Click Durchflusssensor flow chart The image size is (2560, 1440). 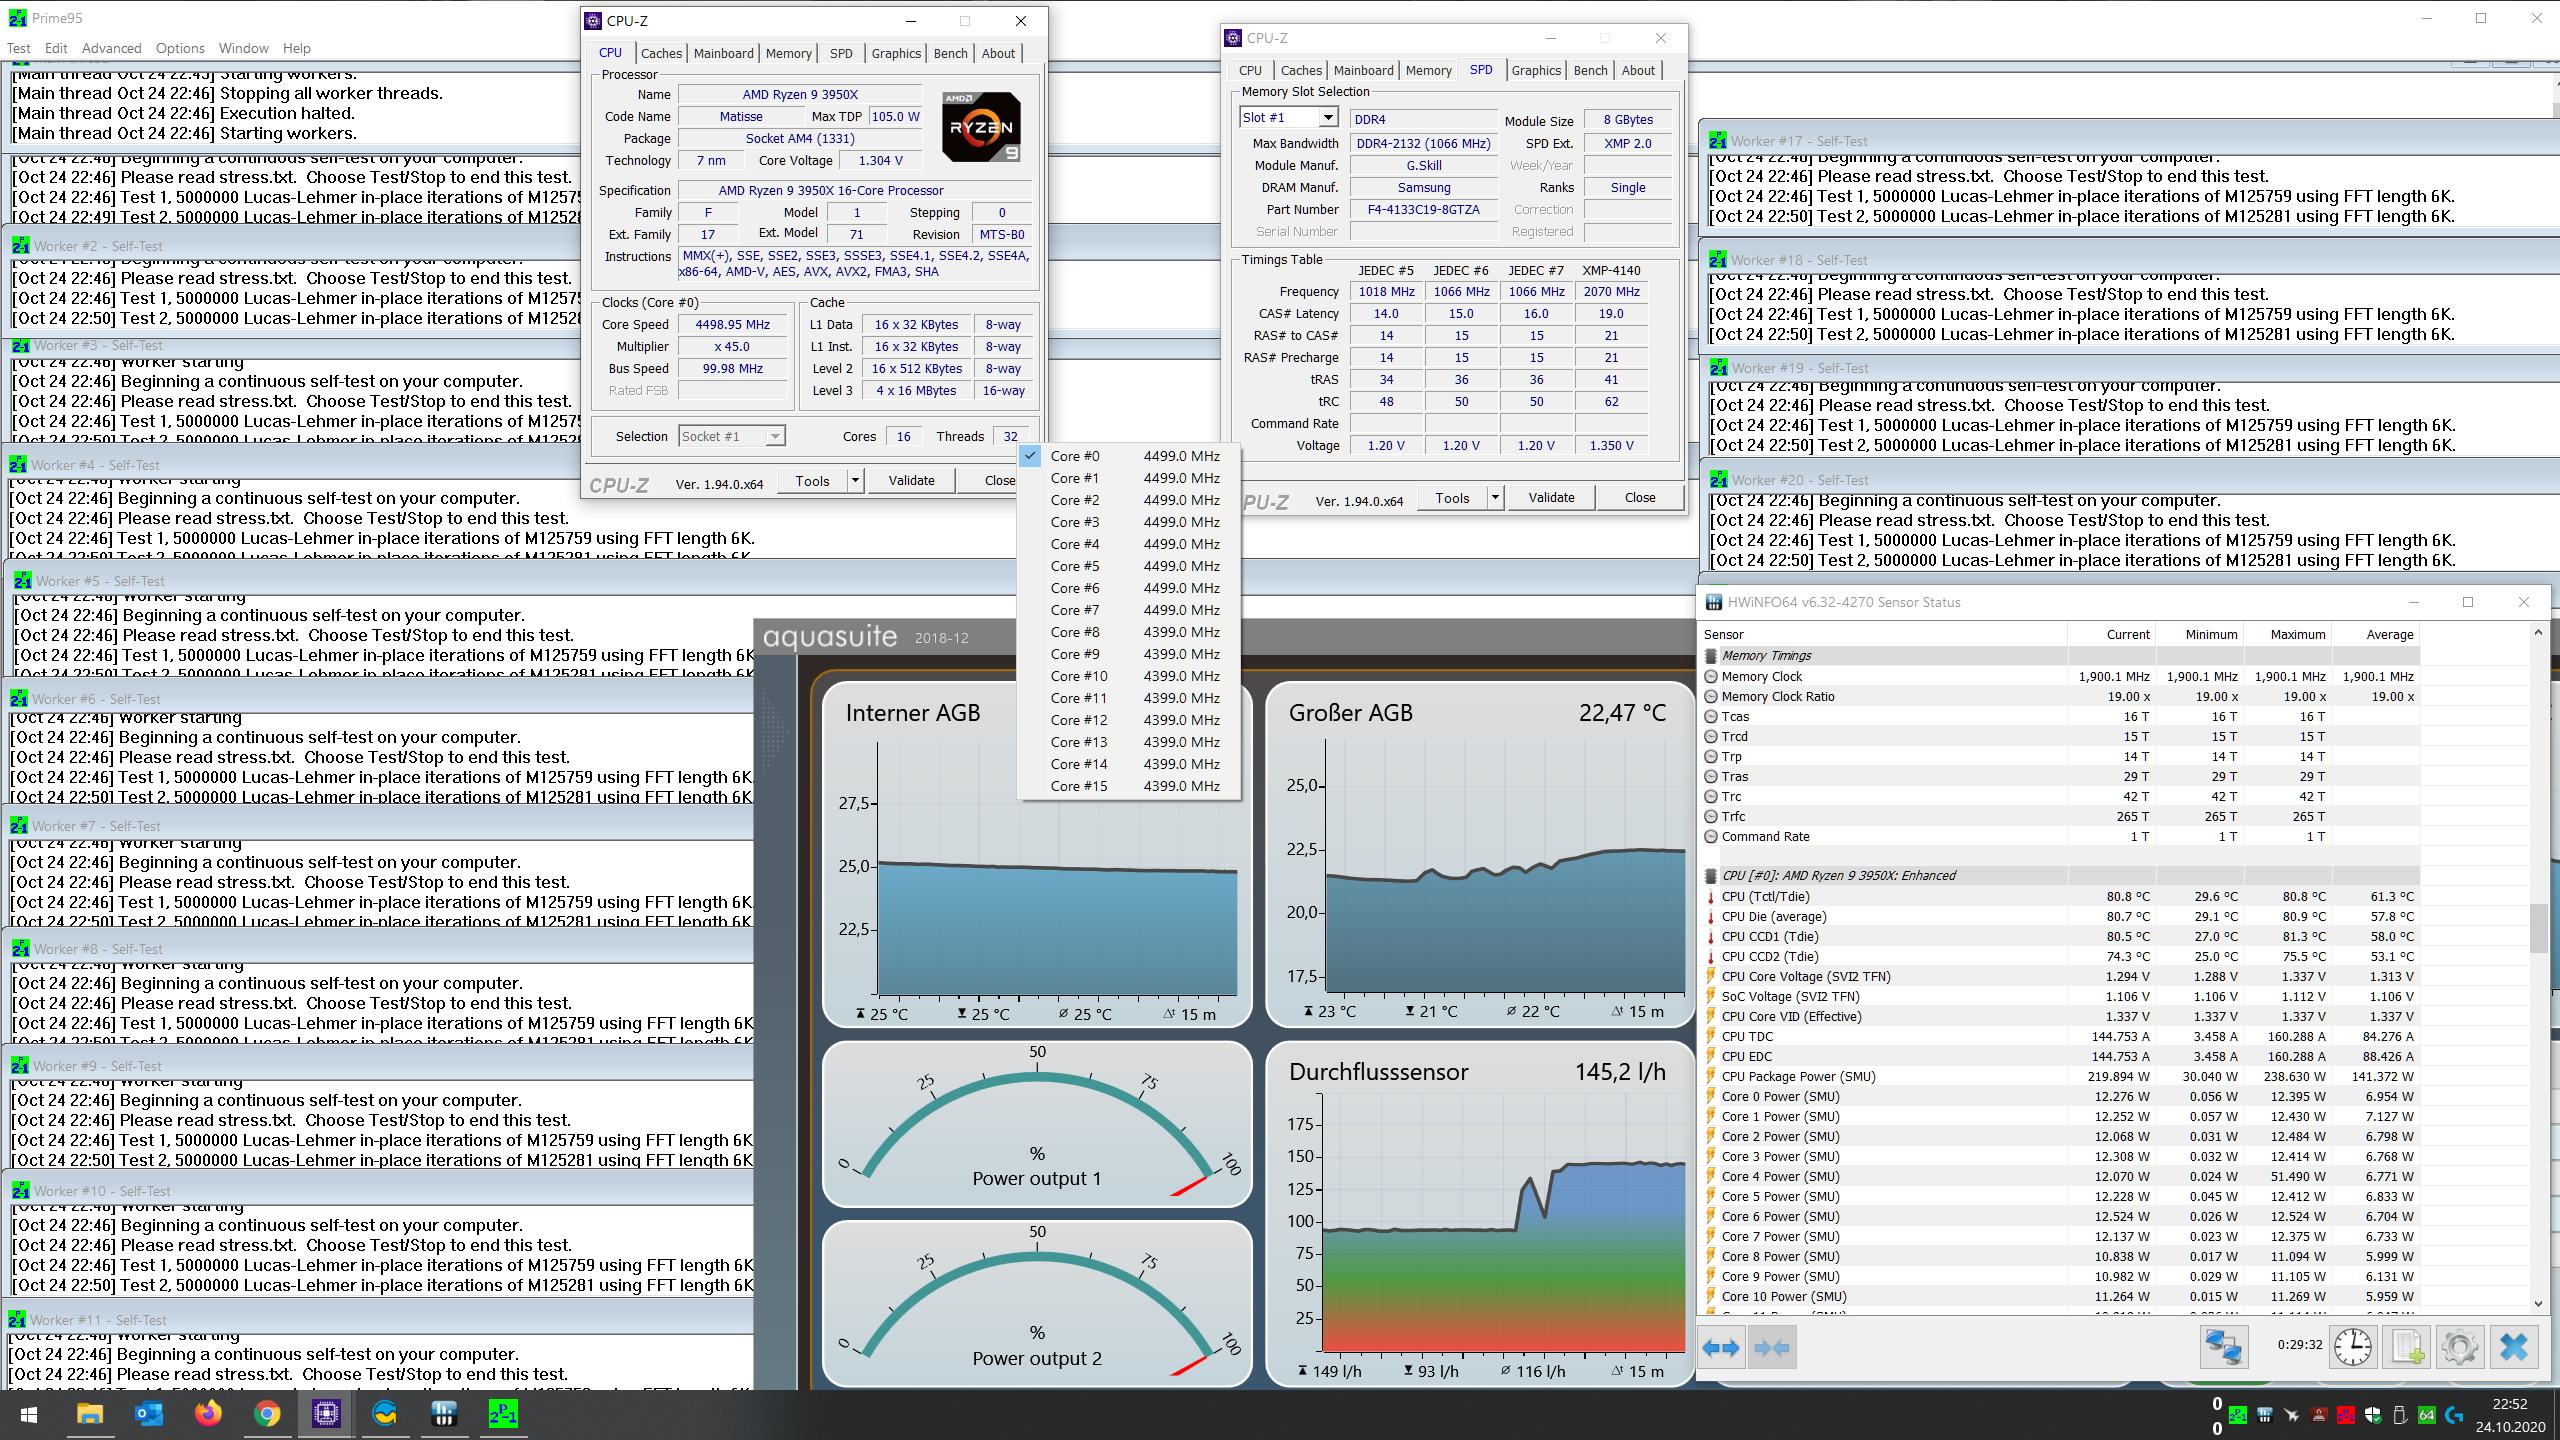pyautogui.click(x=1480, y=1215)
